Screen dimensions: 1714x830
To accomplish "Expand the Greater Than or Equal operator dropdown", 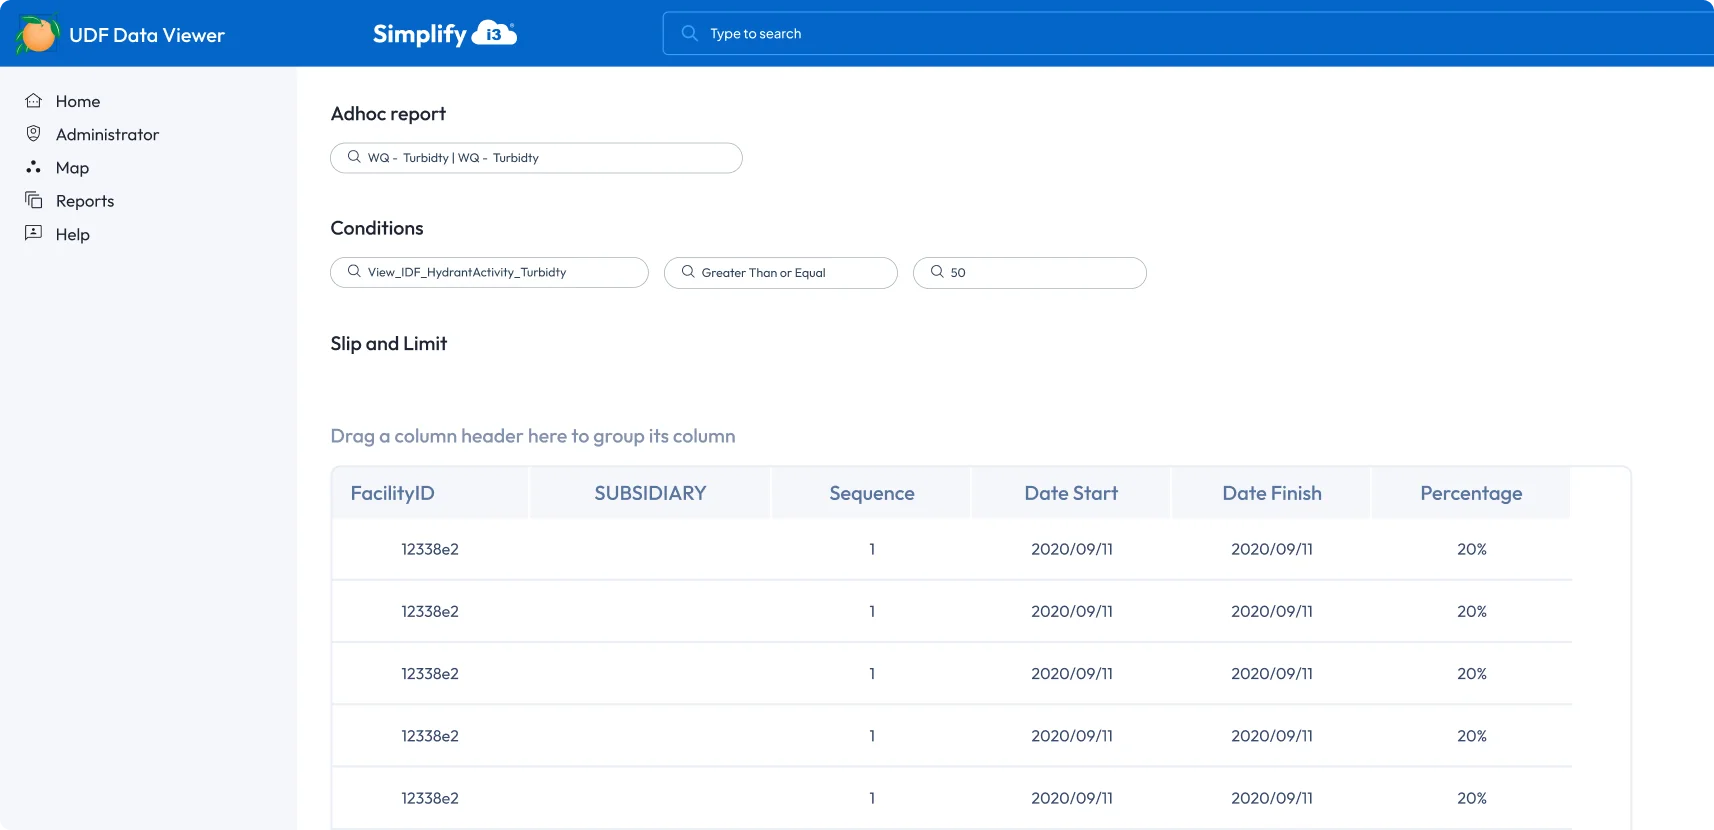I will (780, 272).
